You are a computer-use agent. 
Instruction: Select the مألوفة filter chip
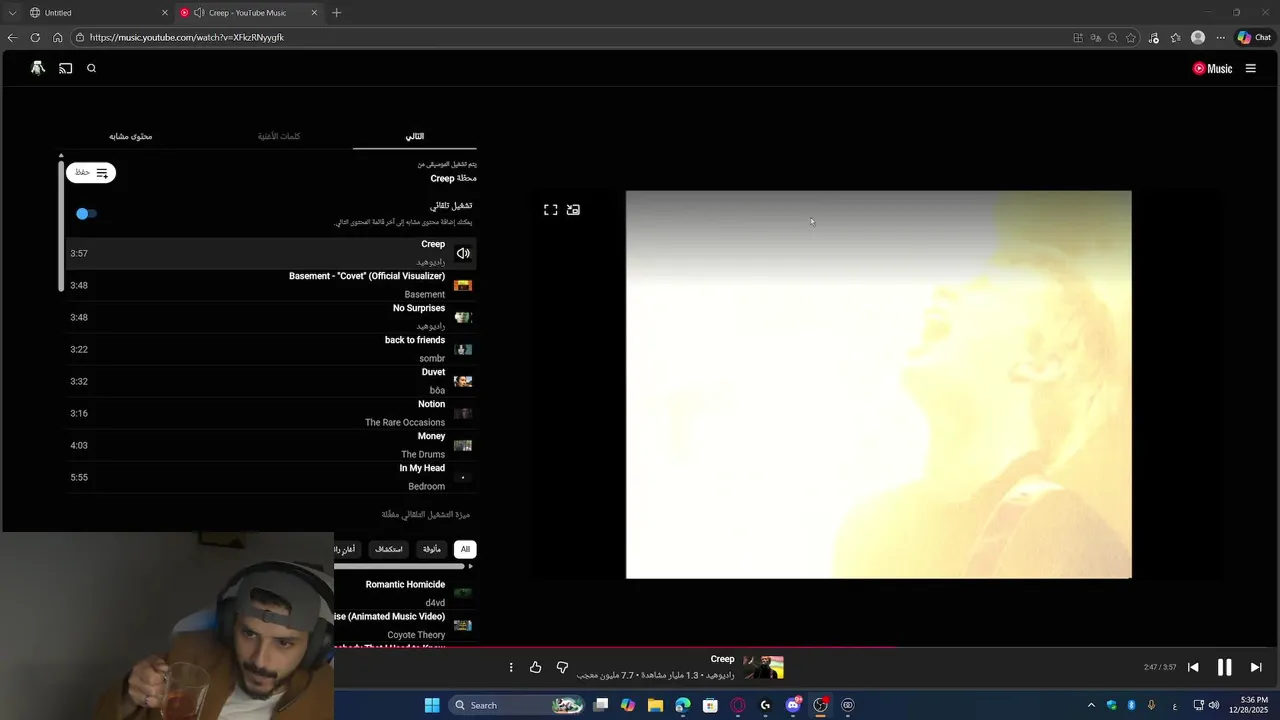pos(431,549)
